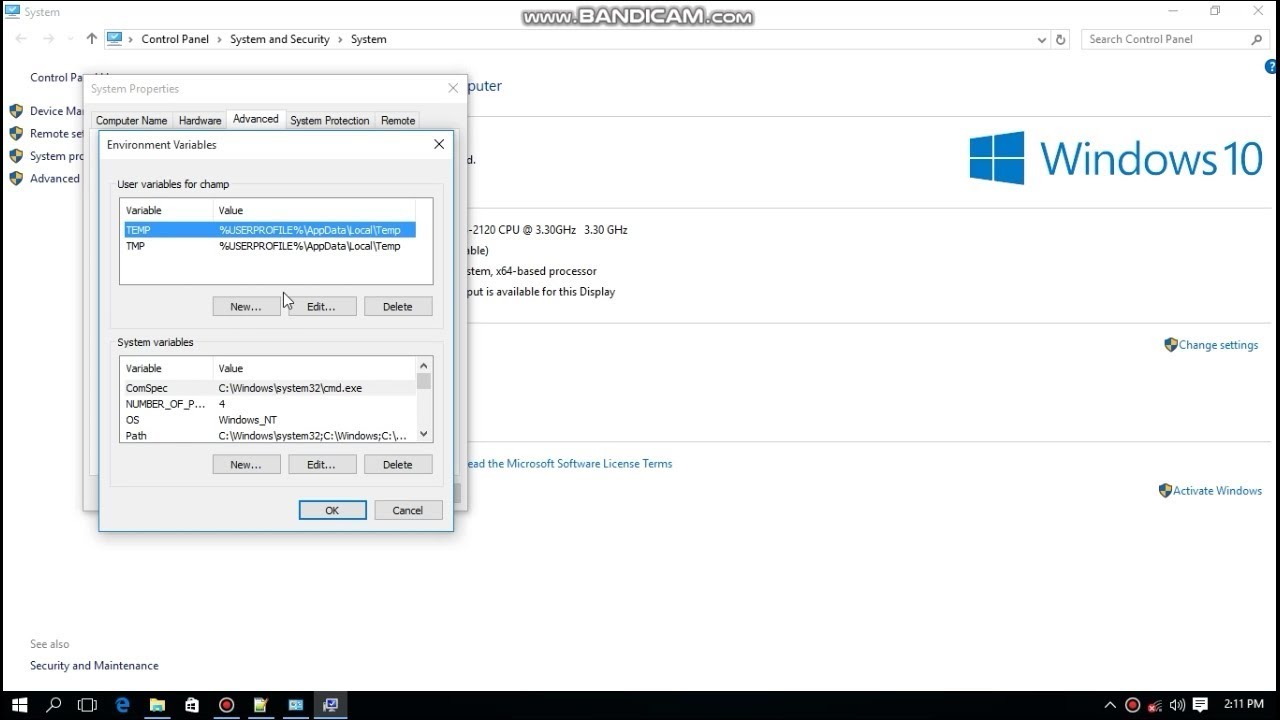Open the volume speaker tray icon
The width and height of the screenshot is (1280, 720).
1177,705
